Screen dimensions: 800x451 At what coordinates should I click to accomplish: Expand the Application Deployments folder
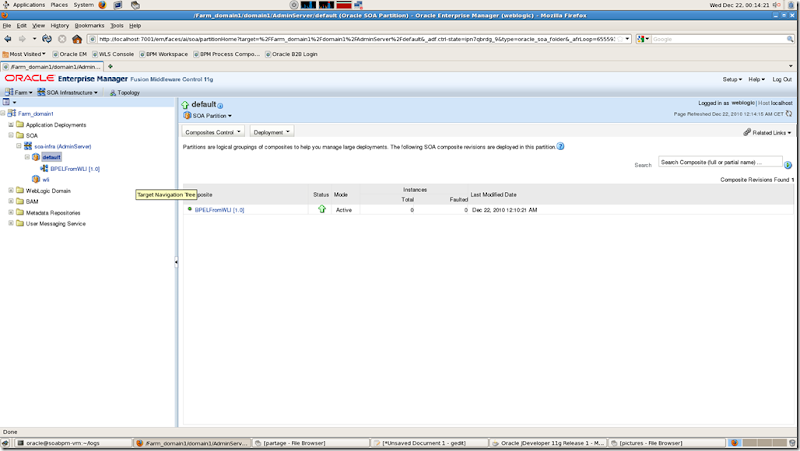(x=11, y=124)
